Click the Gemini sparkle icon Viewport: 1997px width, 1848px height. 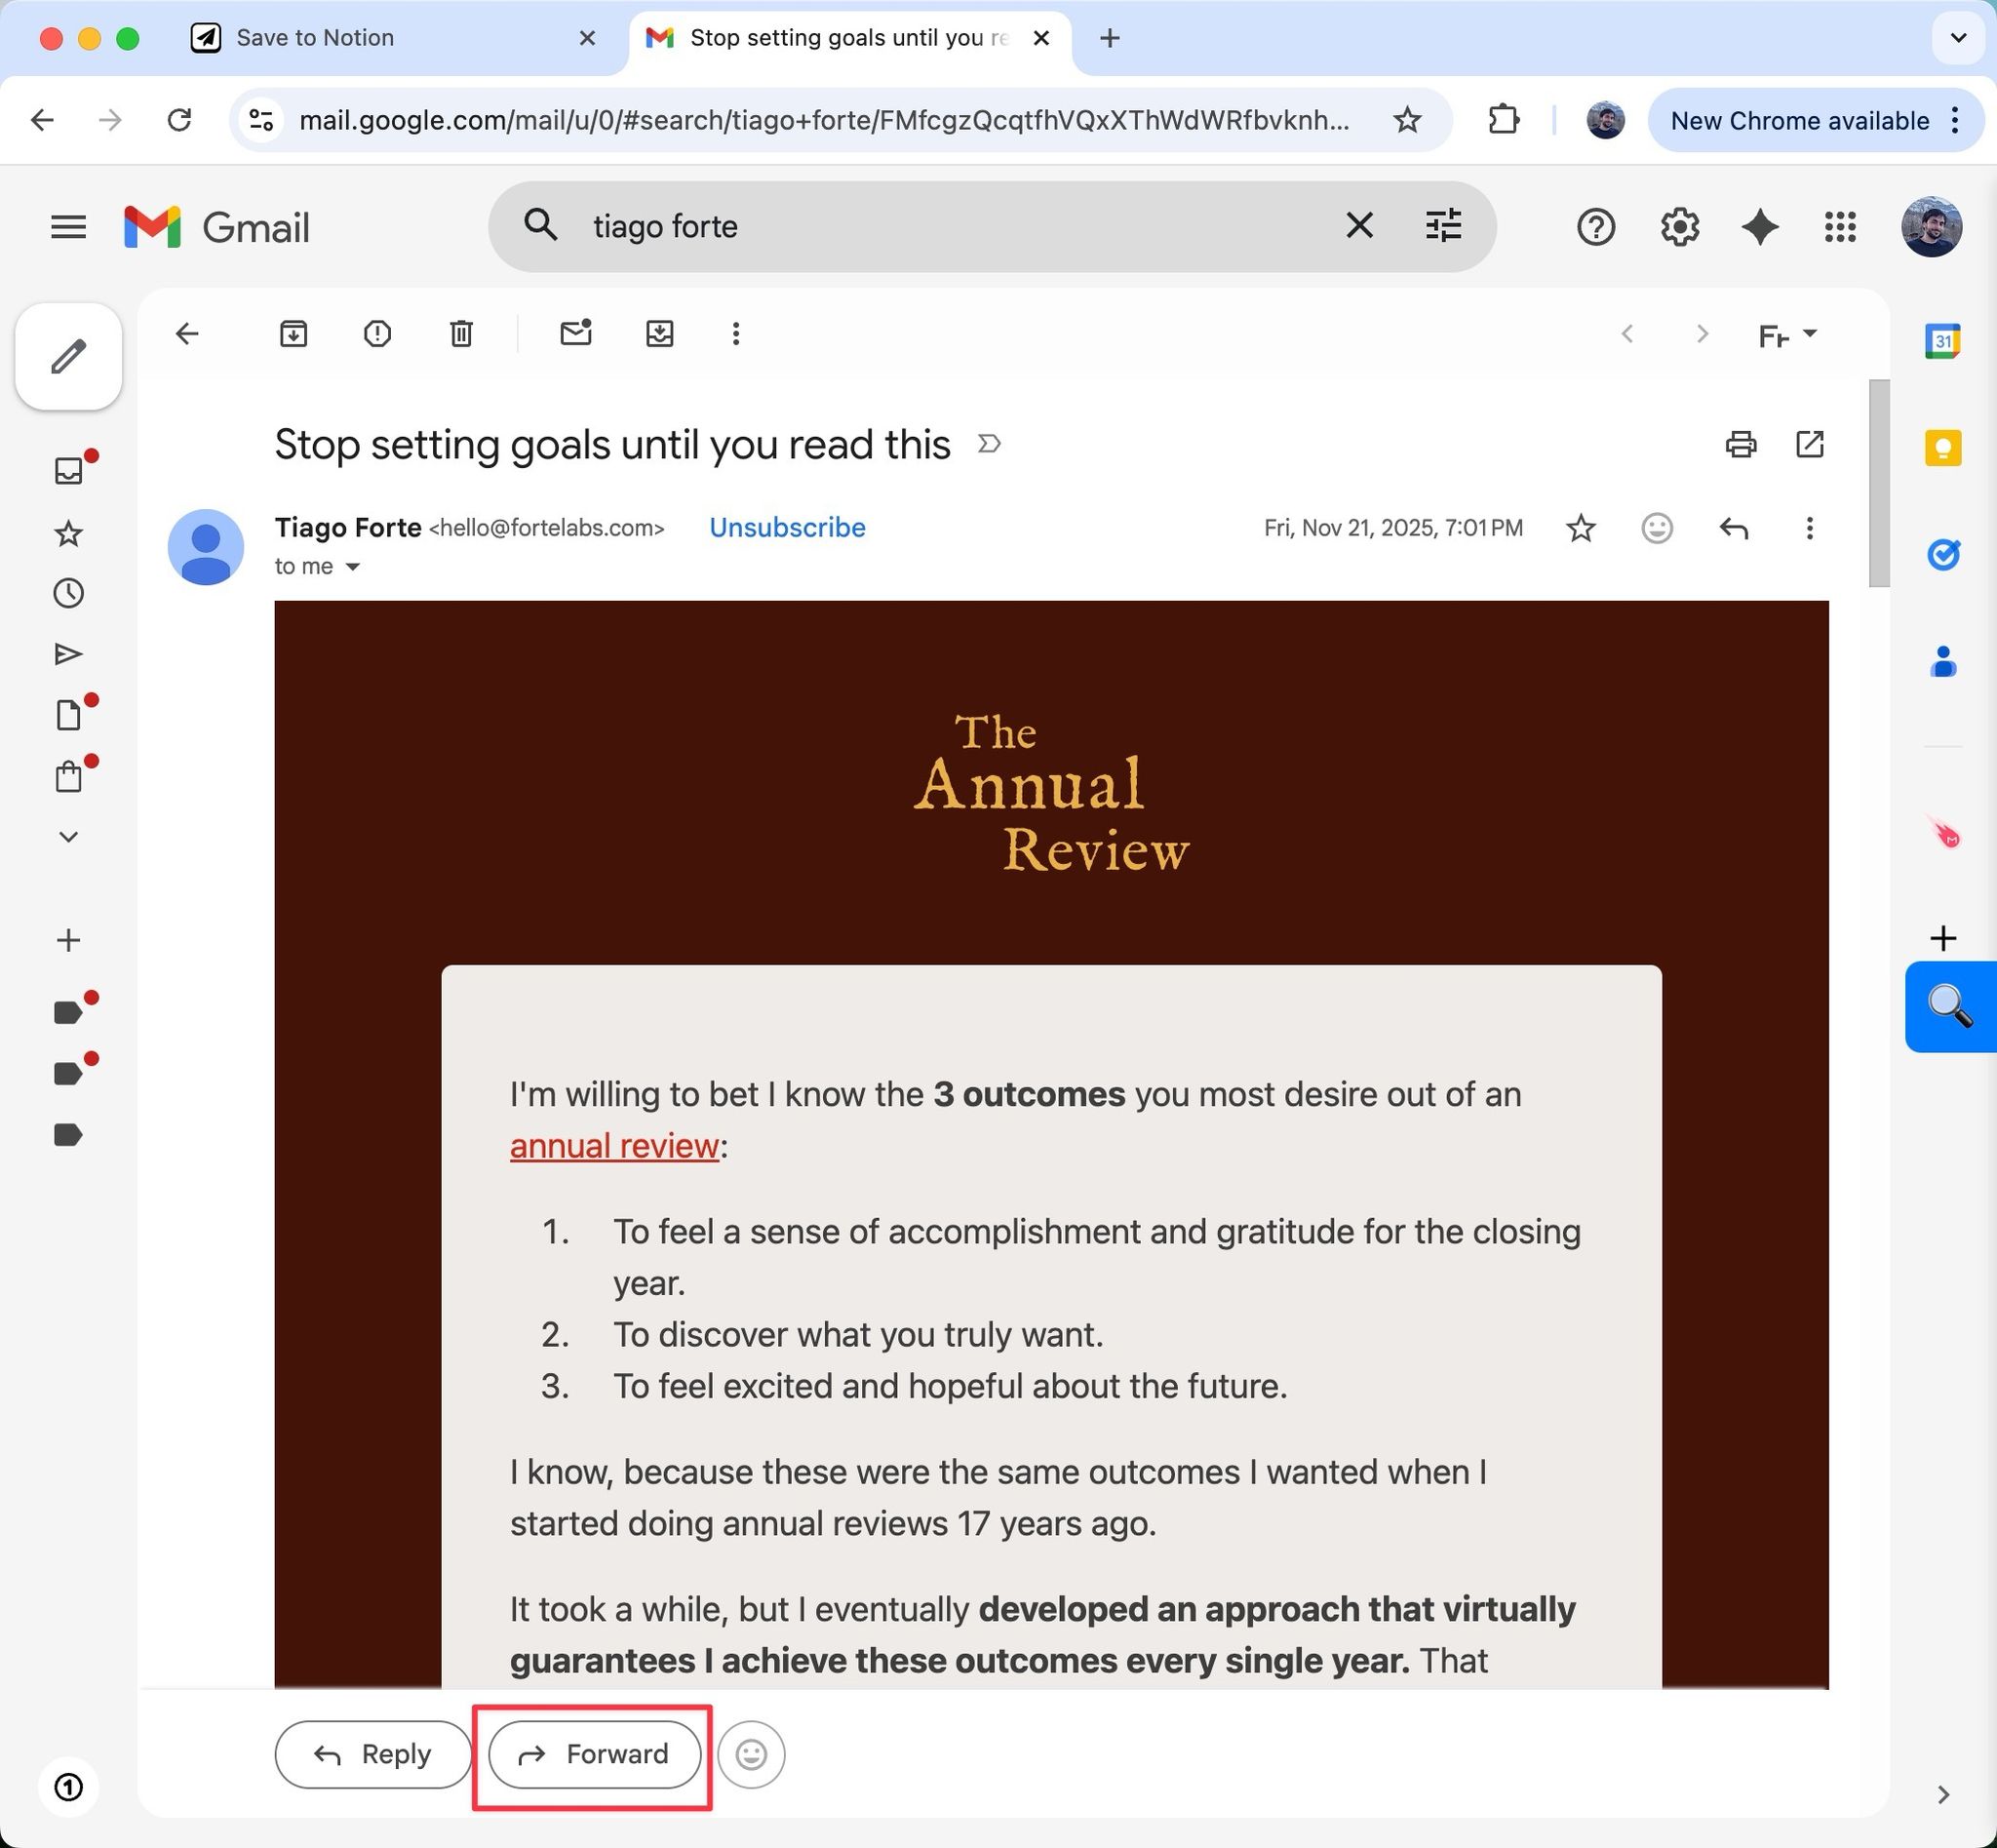click(1760, 227)
